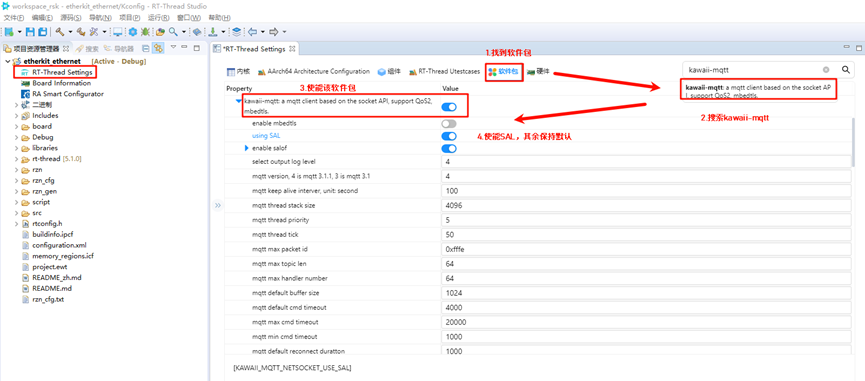
Task: Clear the kawaii-mqtt search text
Action: click(826, 70)
